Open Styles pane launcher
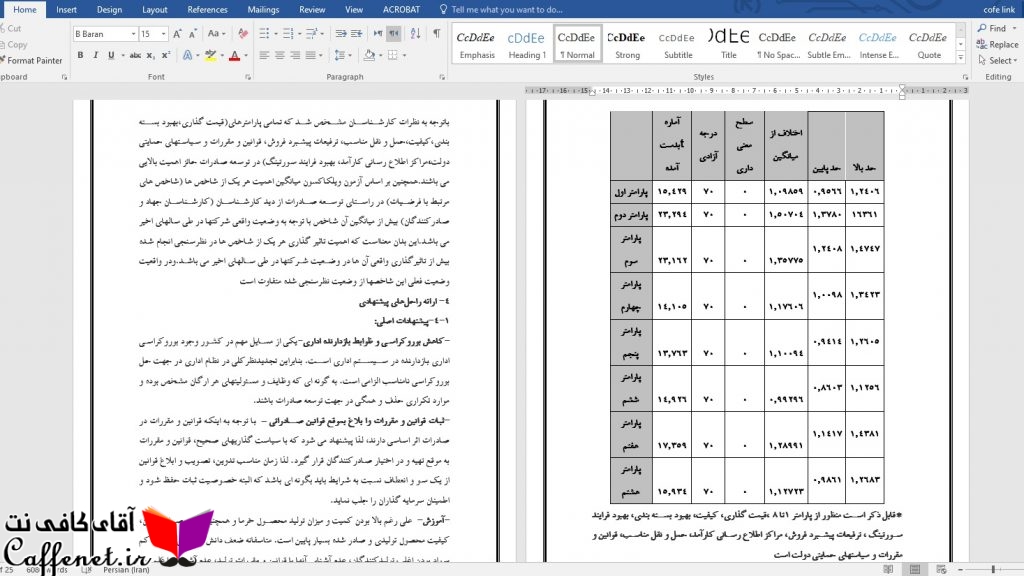 tap(965, 77)
